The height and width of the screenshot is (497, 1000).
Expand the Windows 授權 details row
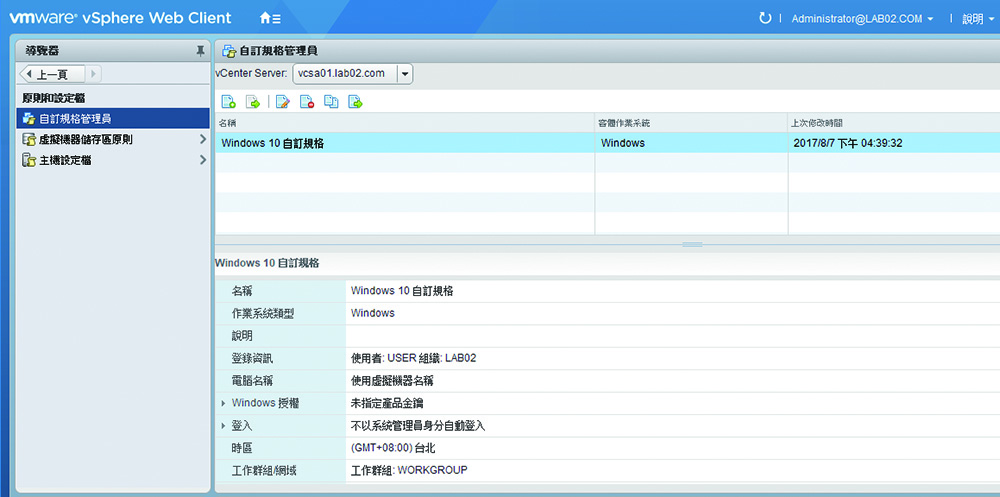223,403
